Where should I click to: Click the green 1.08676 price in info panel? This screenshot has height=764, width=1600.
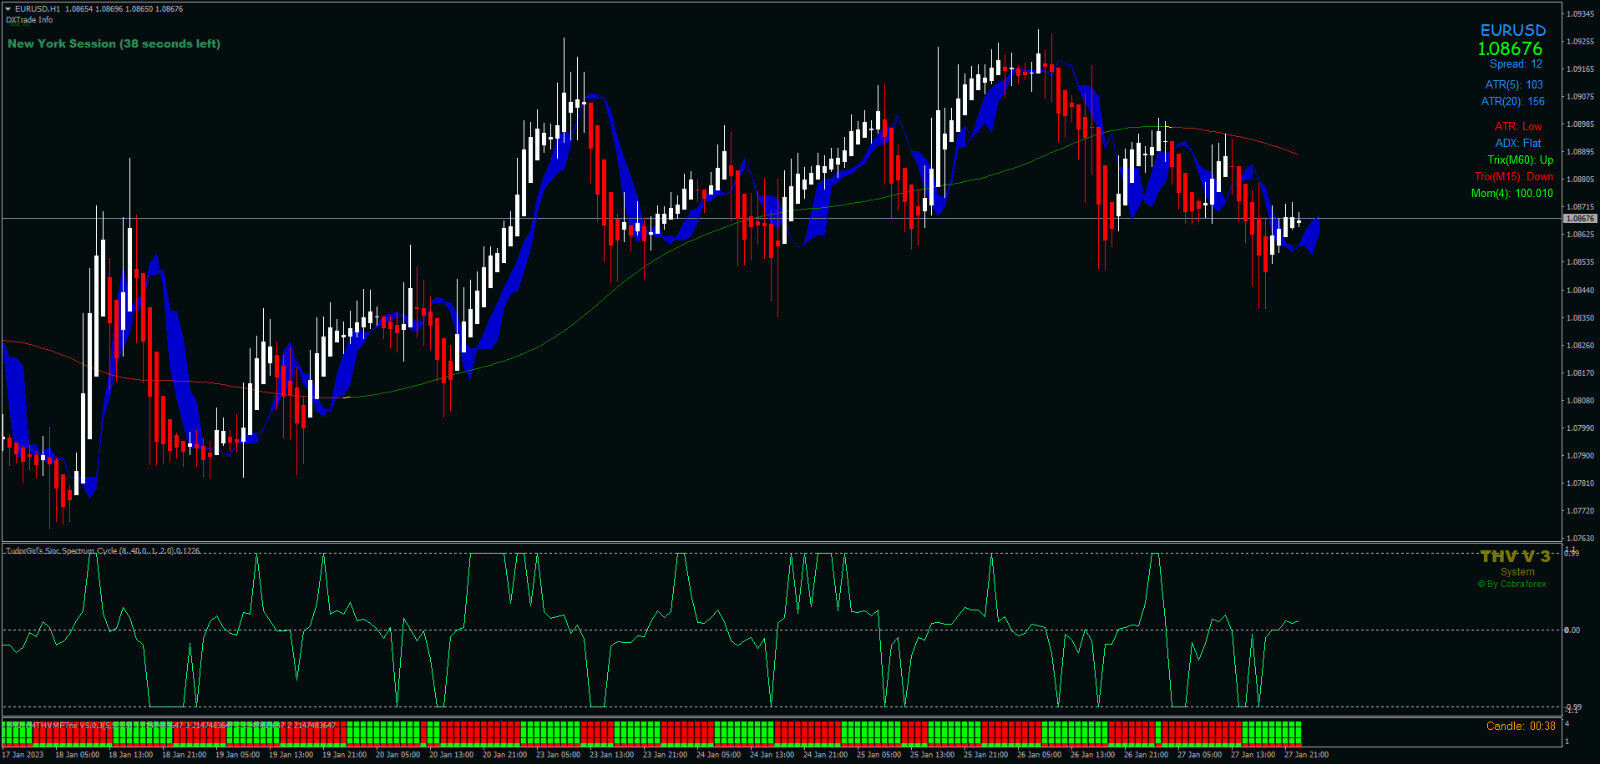coord(1510,48)
